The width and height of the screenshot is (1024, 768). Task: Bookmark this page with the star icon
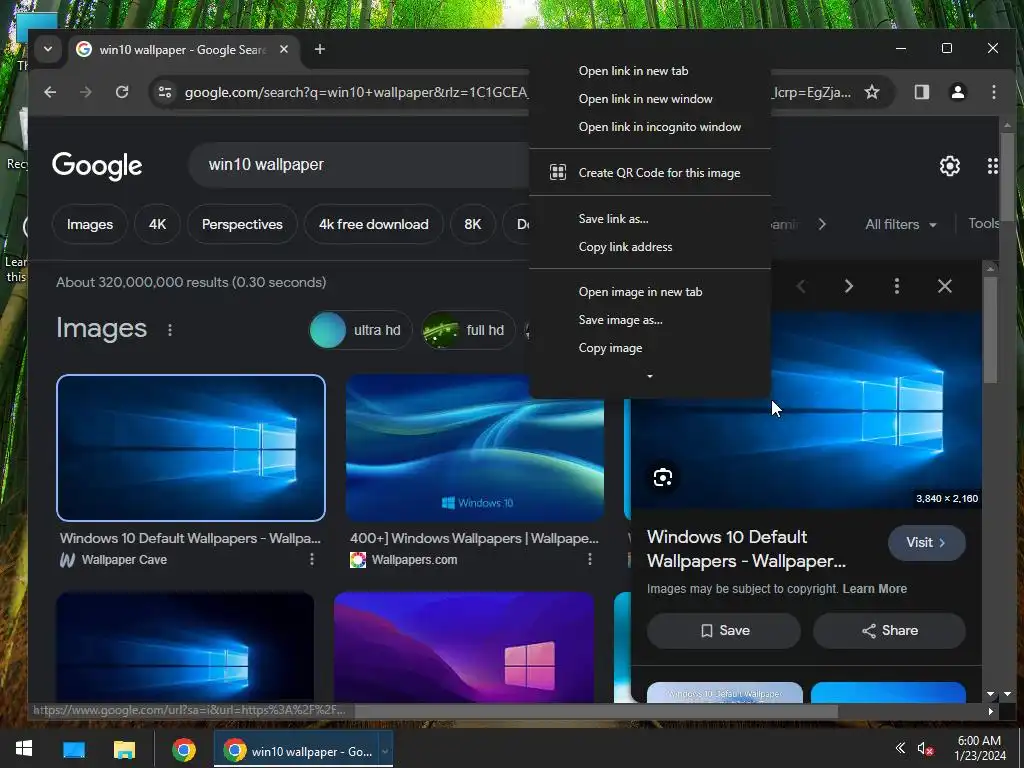click(x=872, y=92)
